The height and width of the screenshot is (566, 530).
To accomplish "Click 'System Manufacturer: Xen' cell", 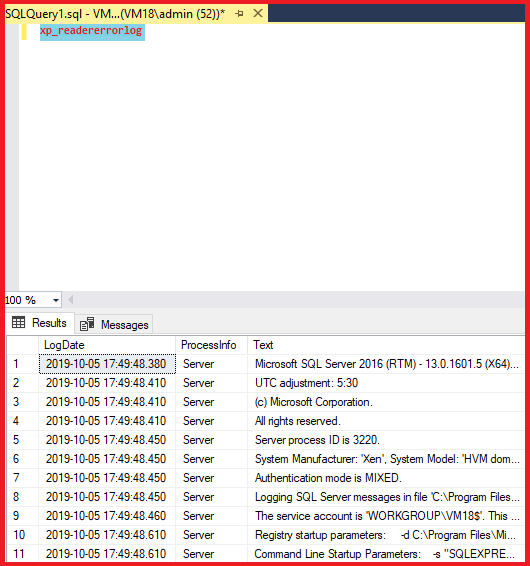I will [x=386, y=459].
